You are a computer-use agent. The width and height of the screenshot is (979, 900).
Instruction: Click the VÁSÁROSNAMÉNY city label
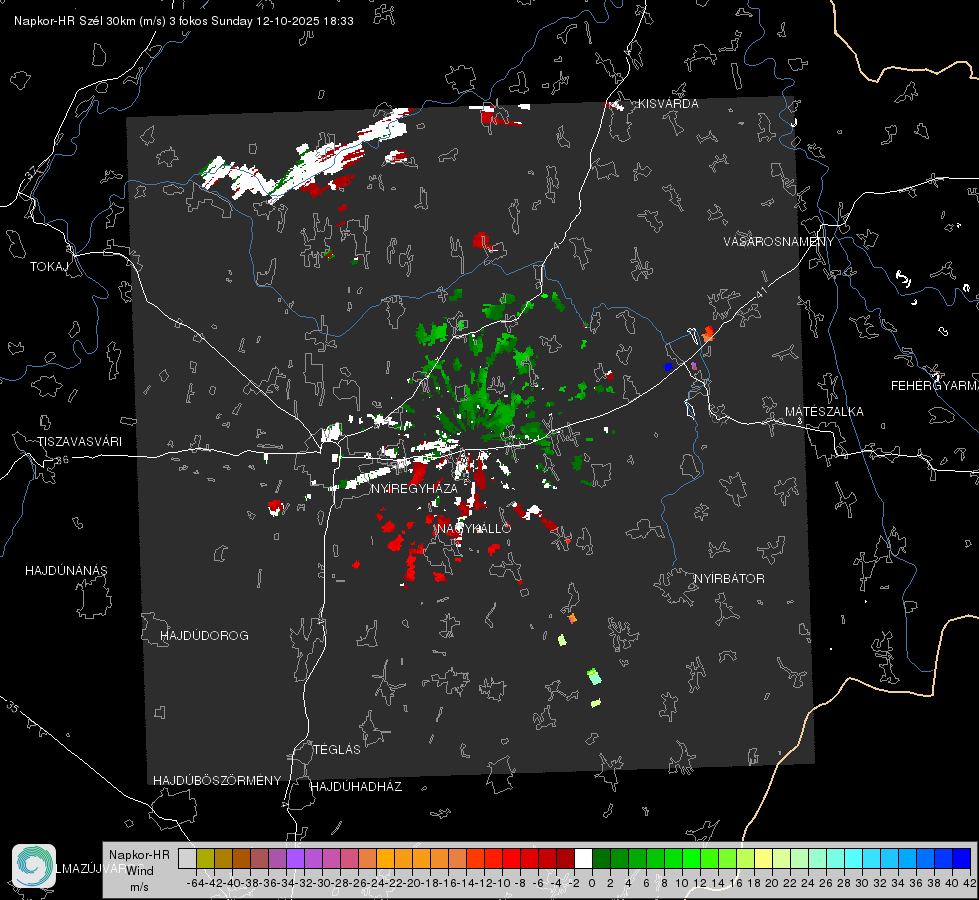[779, 242]
